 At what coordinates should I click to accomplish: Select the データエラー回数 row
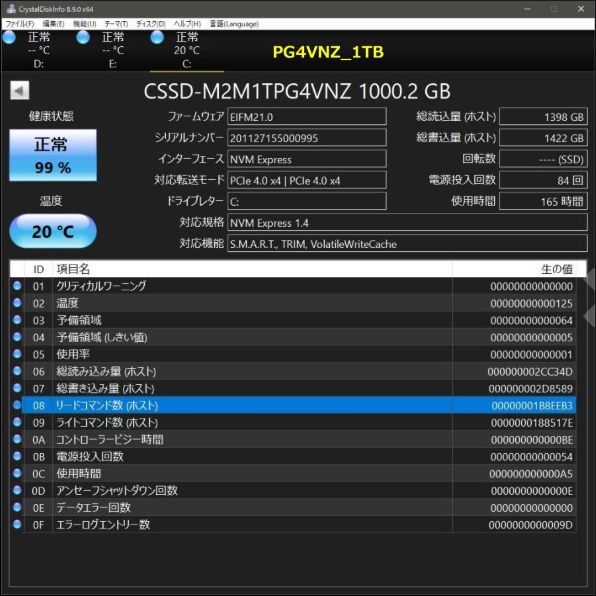[293, 507]
